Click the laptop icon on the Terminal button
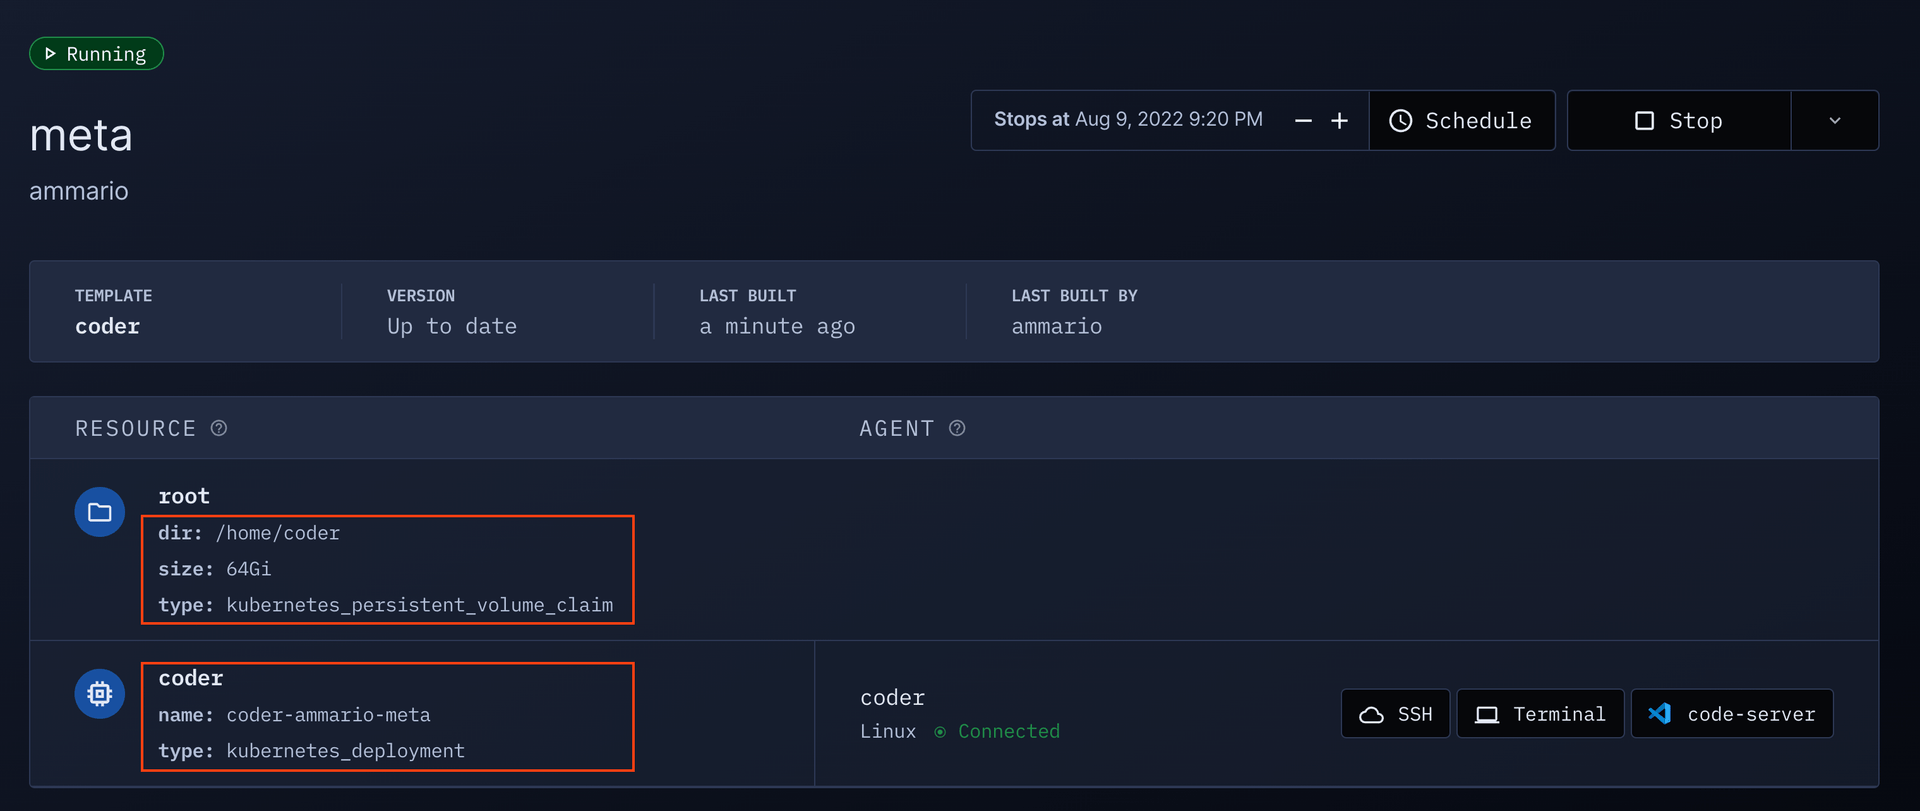Screen dimensions: 1920x811 click(1487, 715)
